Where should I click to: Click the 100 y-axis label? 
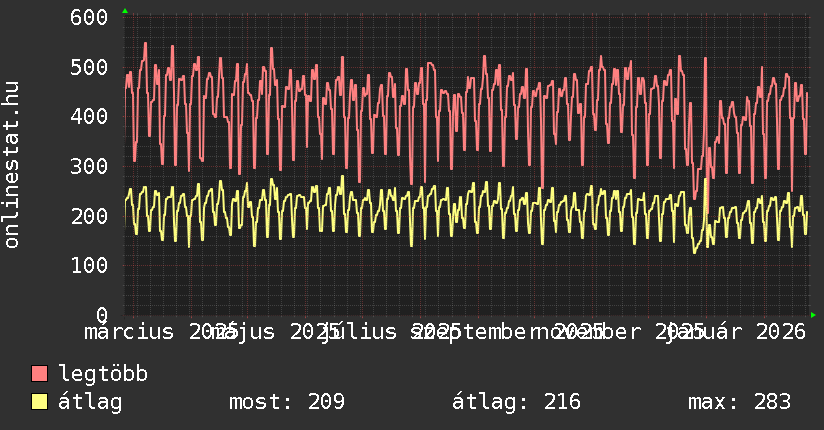(90, 265)
